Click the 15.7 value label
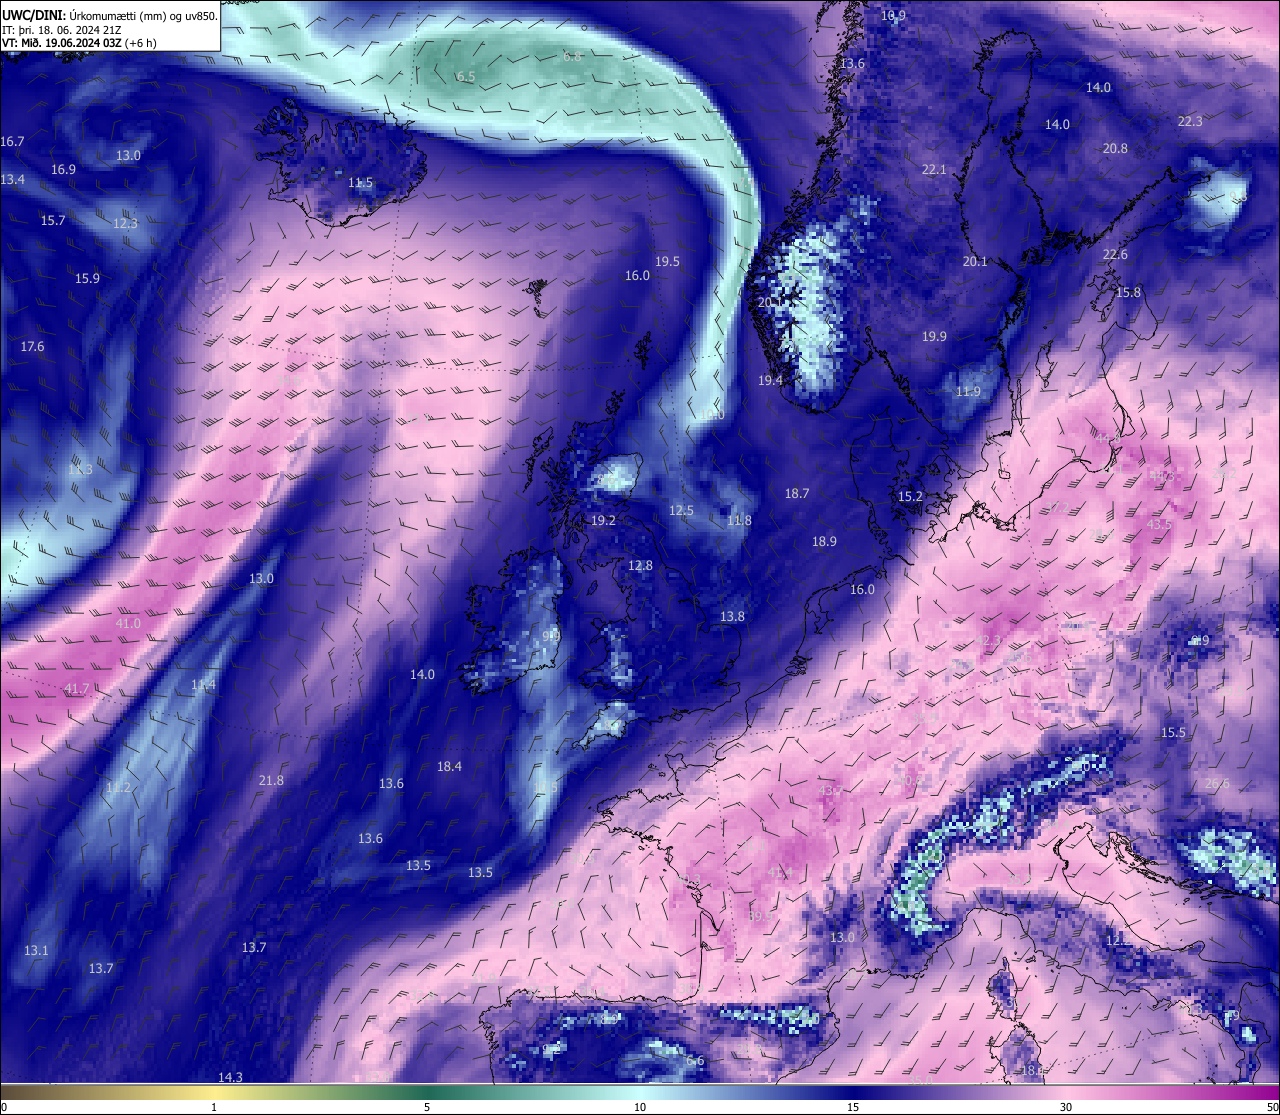This screenshot has width=1280, height=1115. [52, 220]
